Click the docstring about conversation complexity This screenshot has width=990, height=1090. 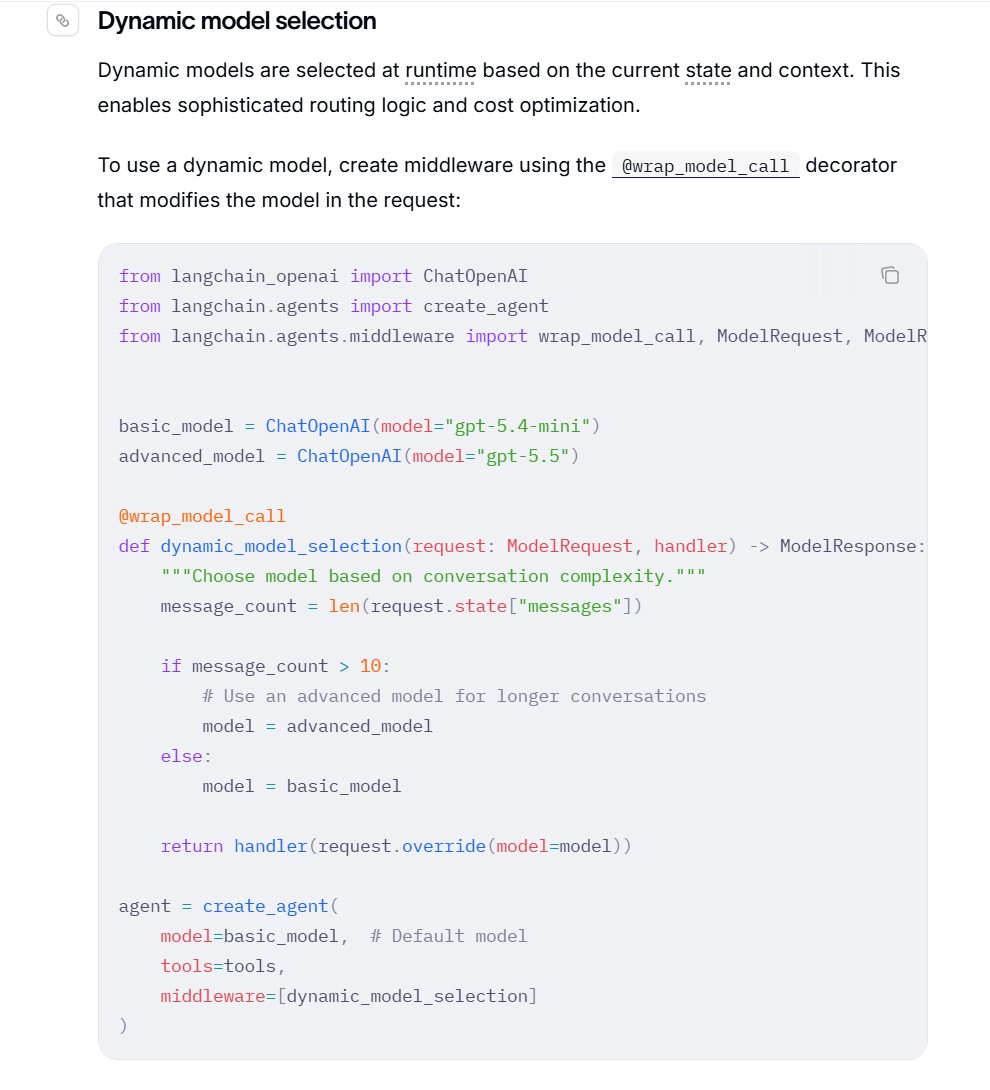(433, 576)
